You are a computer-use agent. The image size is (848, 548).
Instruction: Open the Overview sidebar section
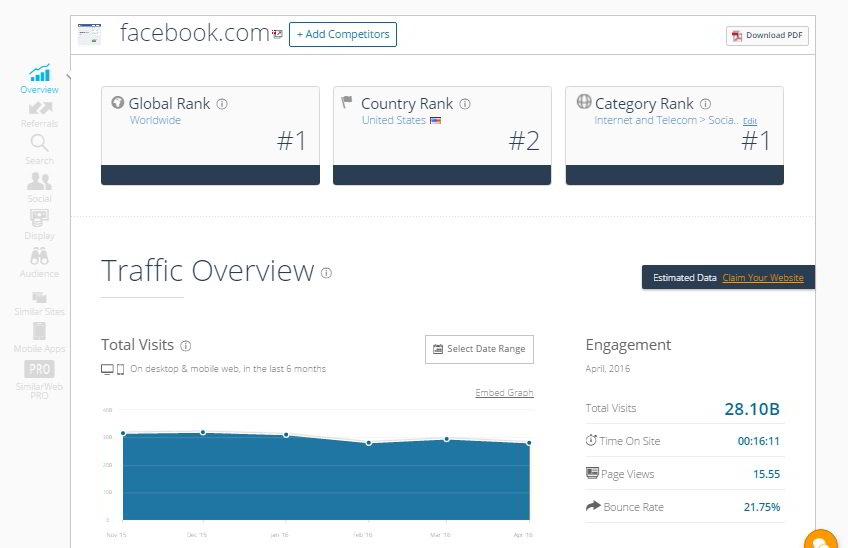pos(39,79)
